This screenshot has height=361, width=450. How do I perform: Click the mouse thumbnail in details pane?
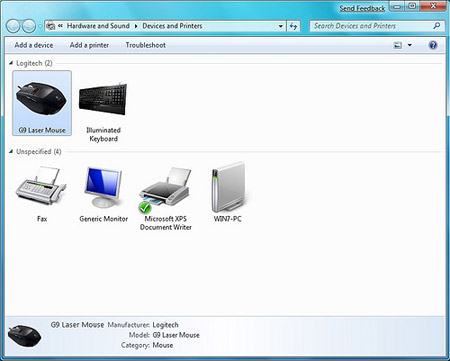click(24, 336)
